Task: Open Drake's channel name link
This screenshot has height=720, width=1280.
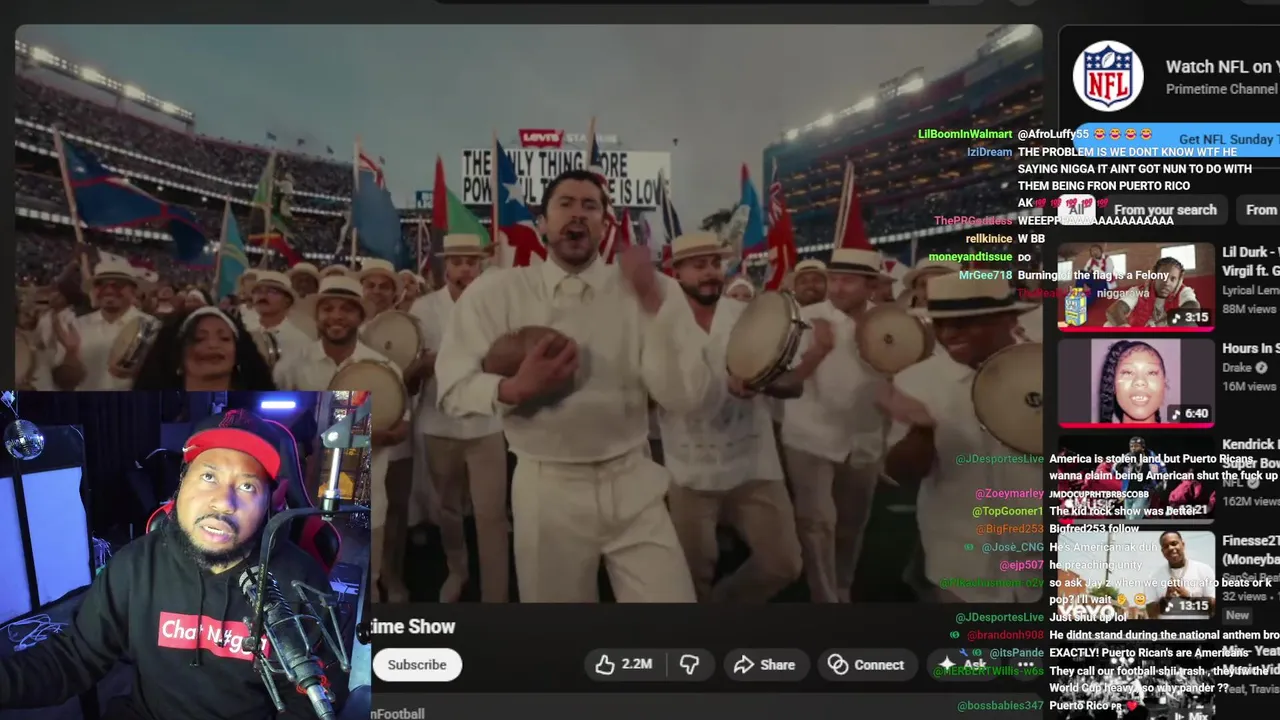Action: click(1237, 368)
